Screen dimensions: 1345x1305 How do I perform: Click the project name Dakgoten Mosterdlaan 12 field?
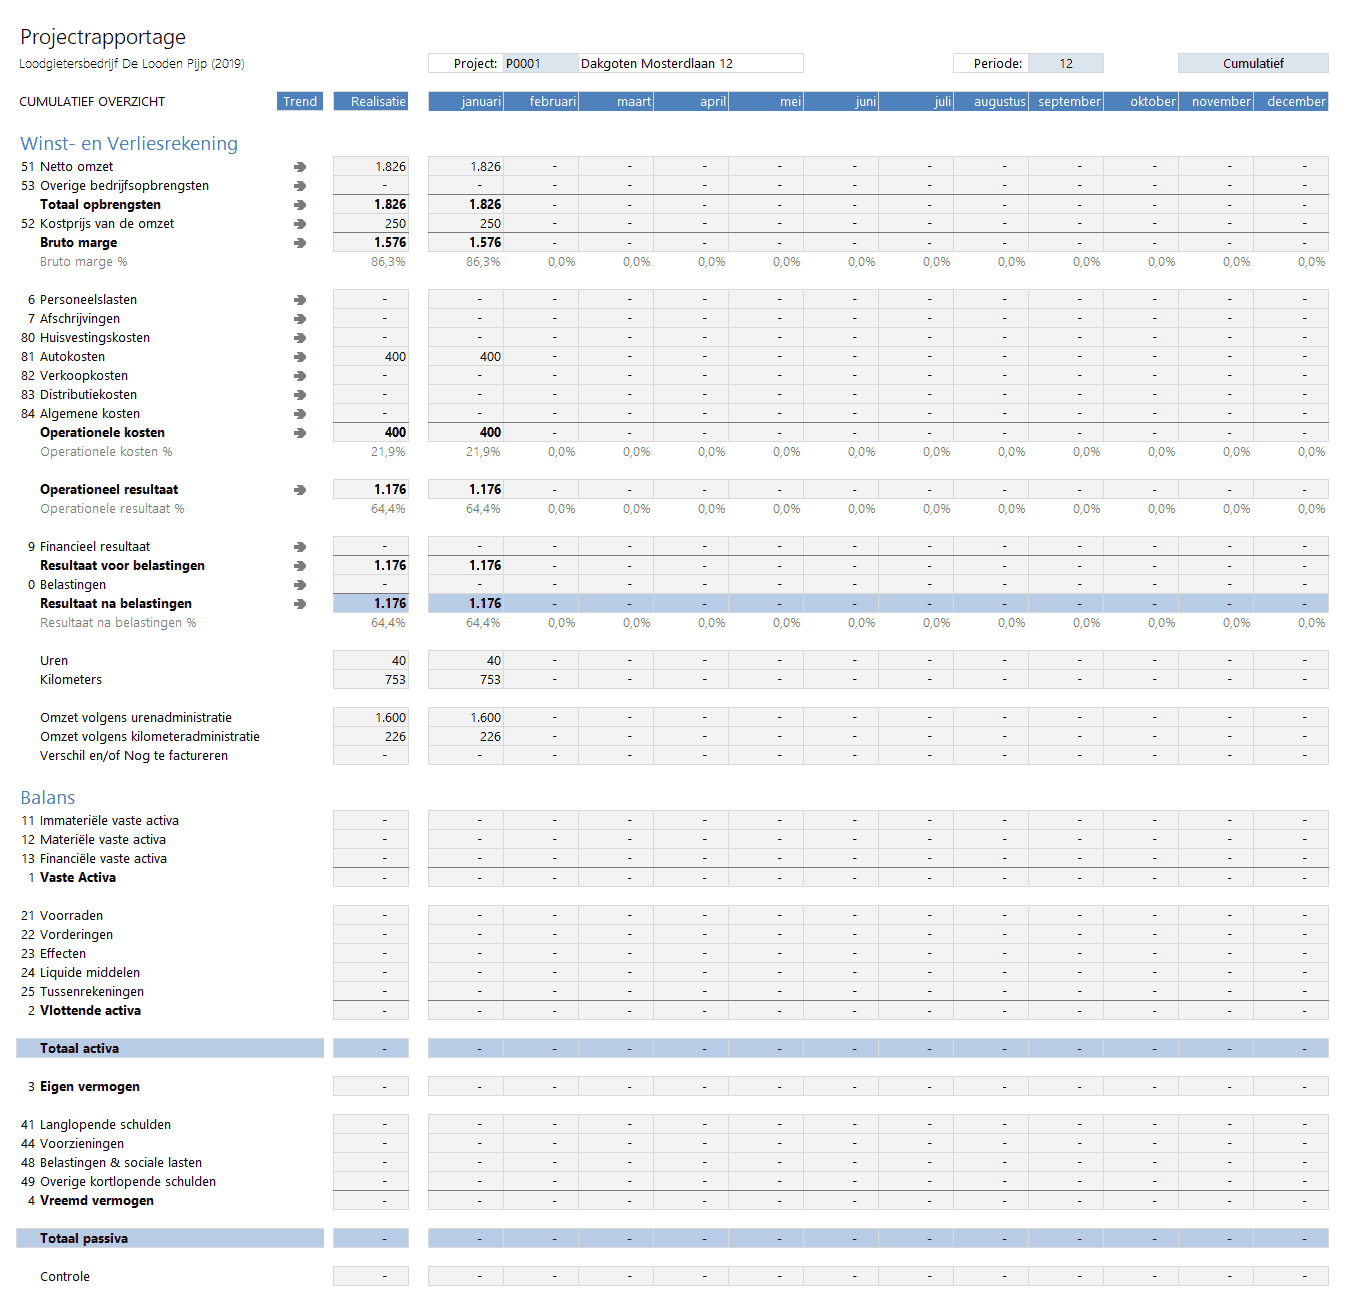point(690,64)
